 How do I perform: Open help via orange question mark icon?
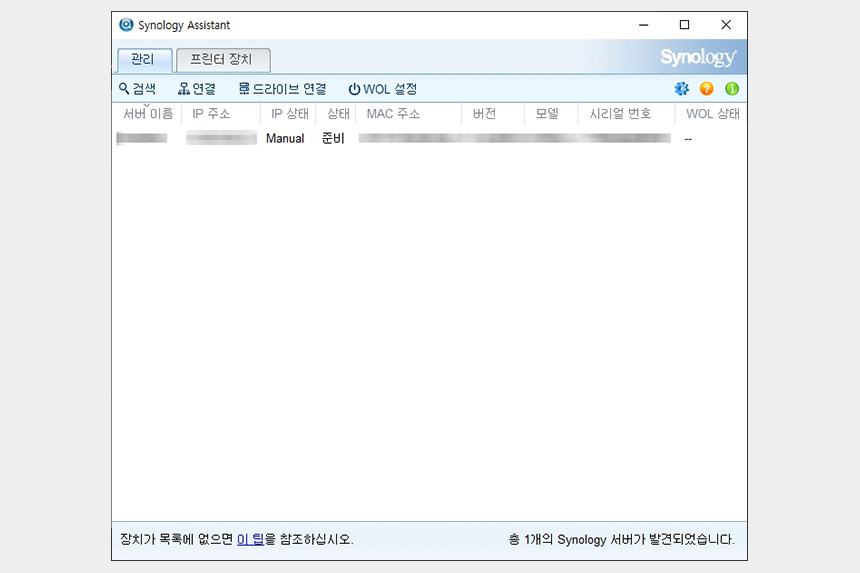[706, 88]
